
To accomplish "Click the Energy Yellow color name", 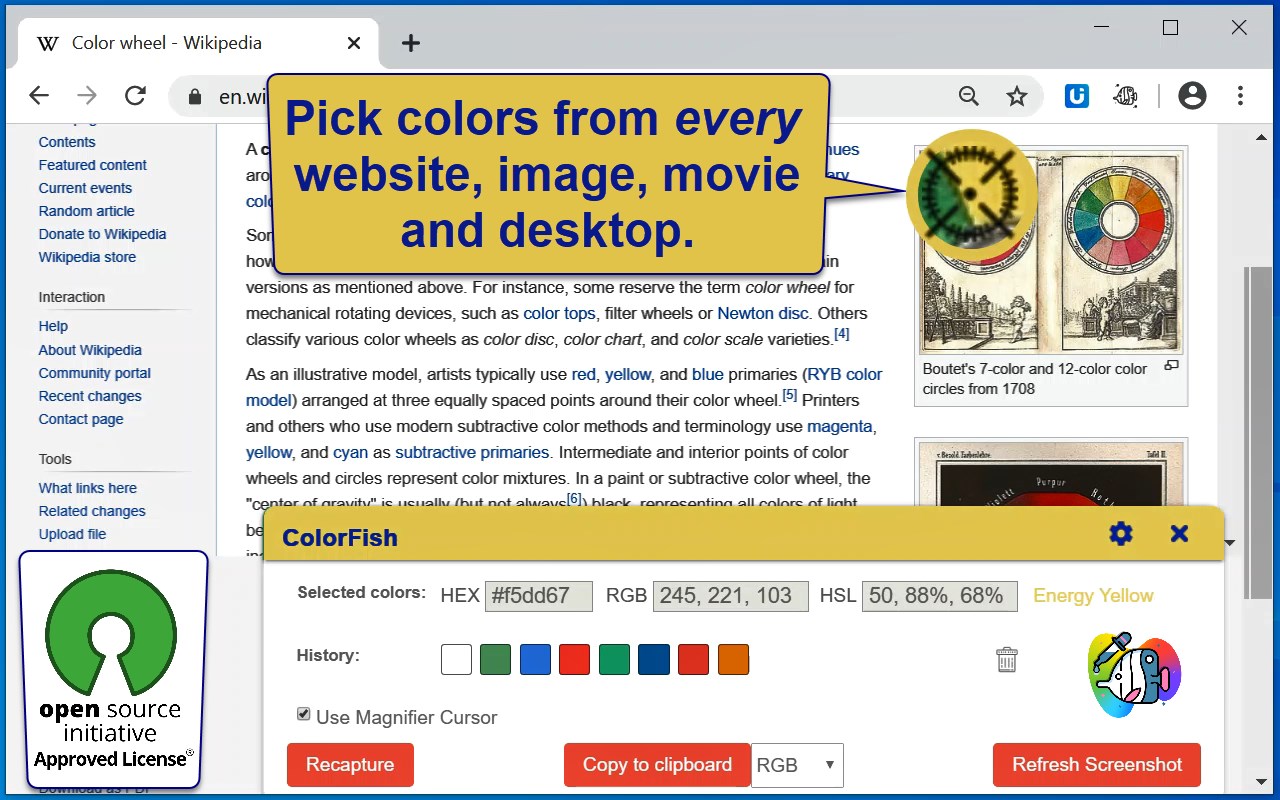I will click(1093, 596).
